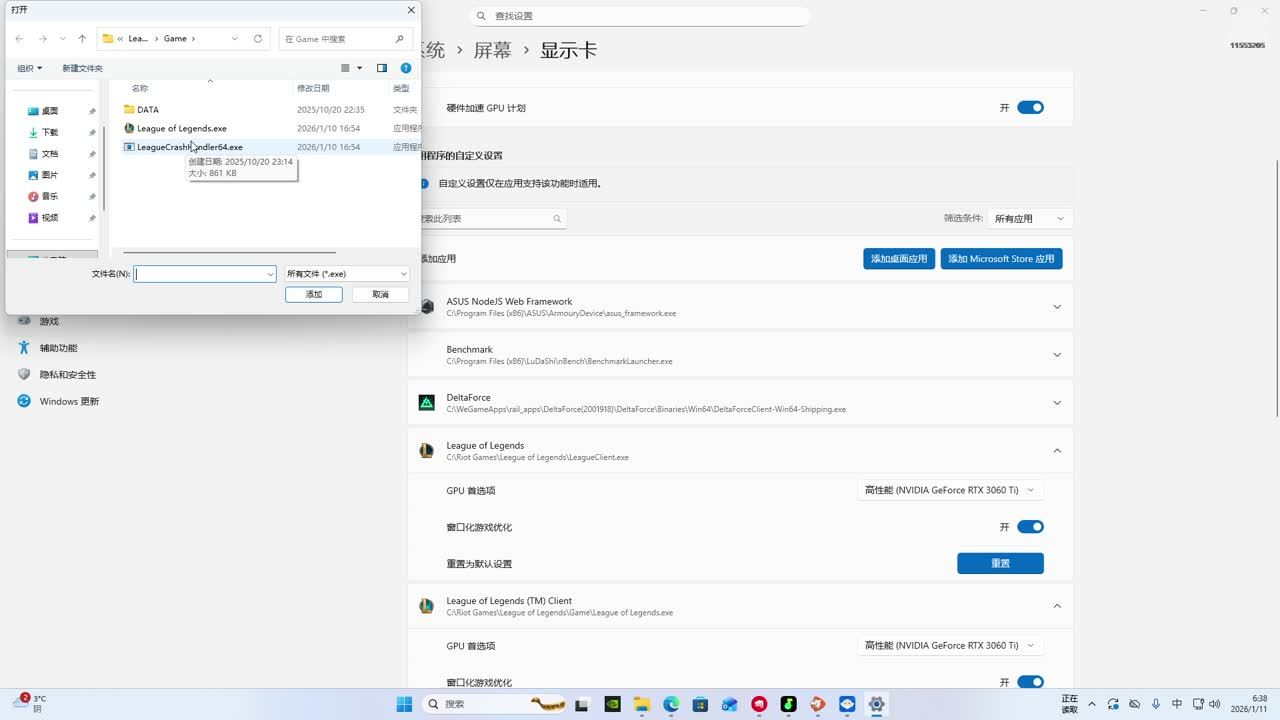Toggle the preview pane in file dialog
Viewport: 1280px width, 720px height.
[x=382, y=68]
